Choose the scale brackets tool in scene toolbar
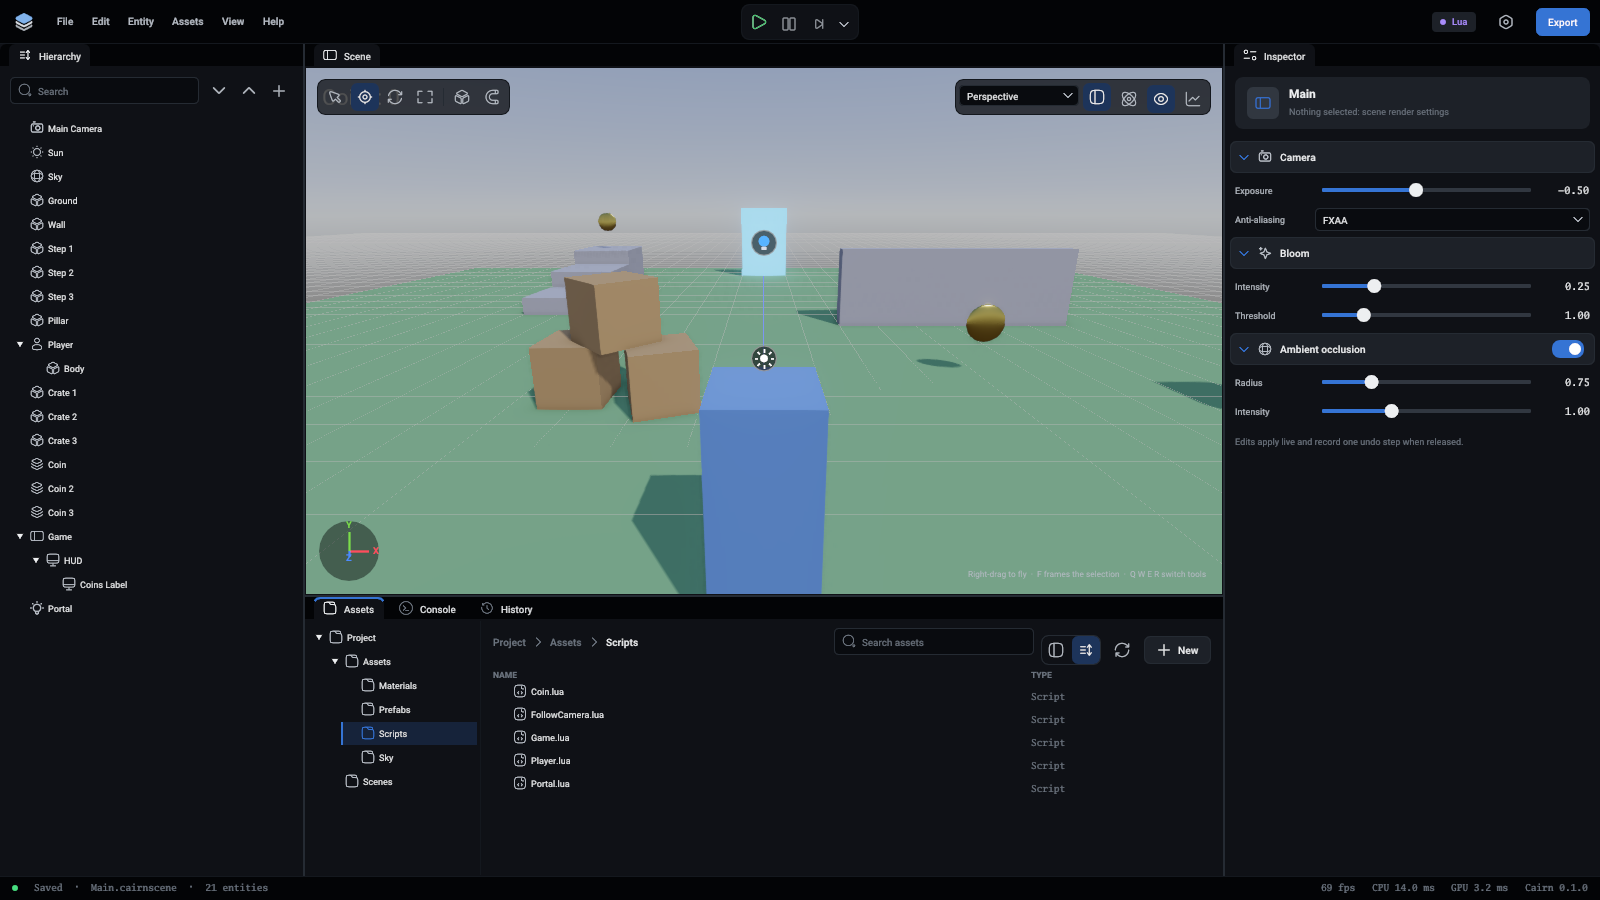1600x900 pixels. [425, 97]
